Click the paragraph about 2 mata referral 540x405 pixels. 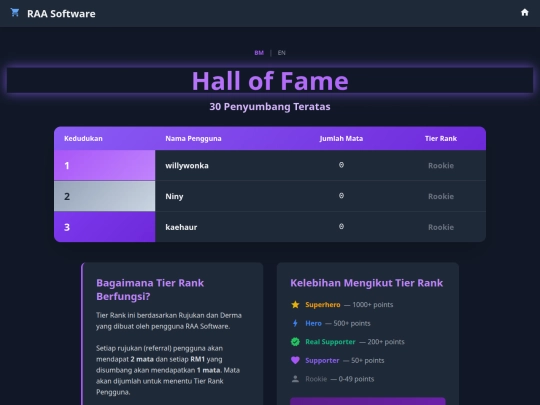[168, 370]
